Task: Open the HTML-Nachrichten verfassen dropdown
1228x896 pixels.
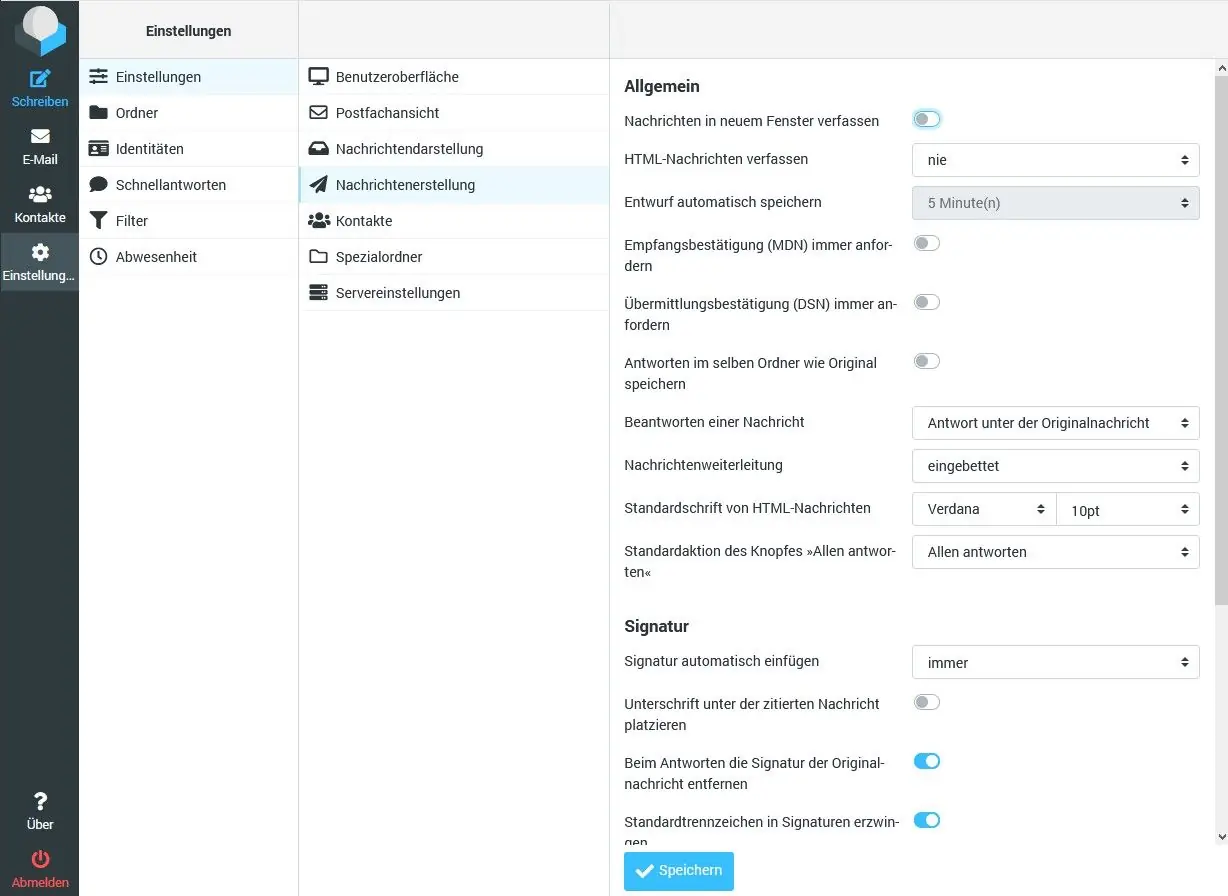Action: pos(1055,159)
